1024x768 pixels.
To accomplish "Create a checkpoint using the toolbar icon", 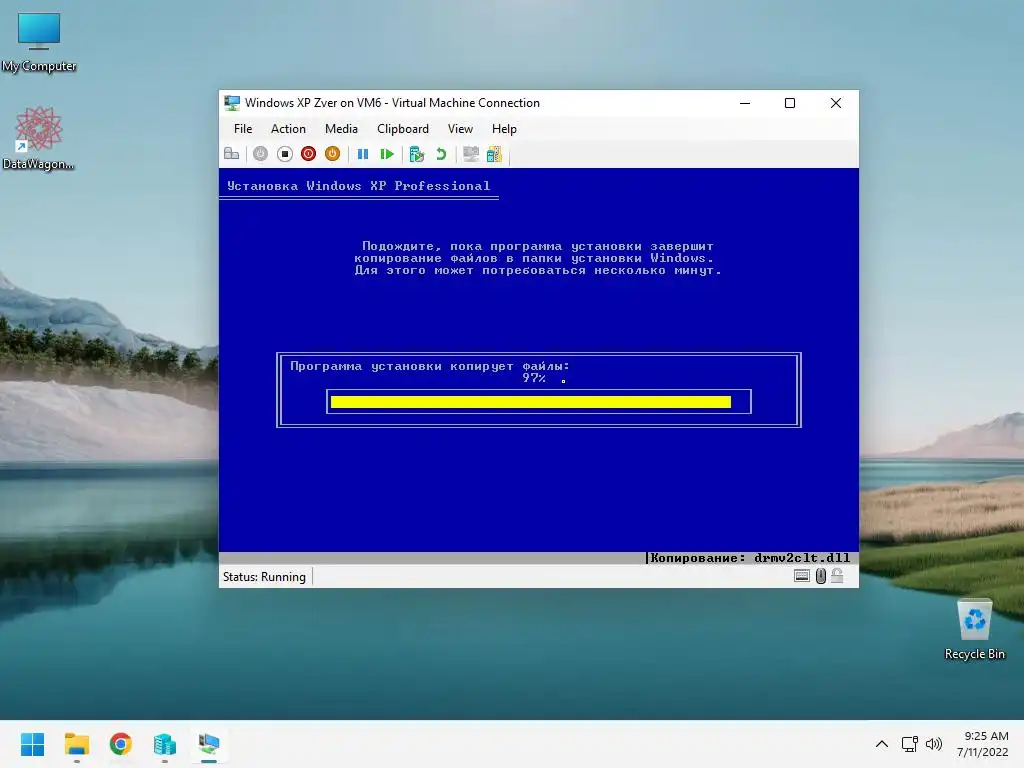I will coord(417,154).
